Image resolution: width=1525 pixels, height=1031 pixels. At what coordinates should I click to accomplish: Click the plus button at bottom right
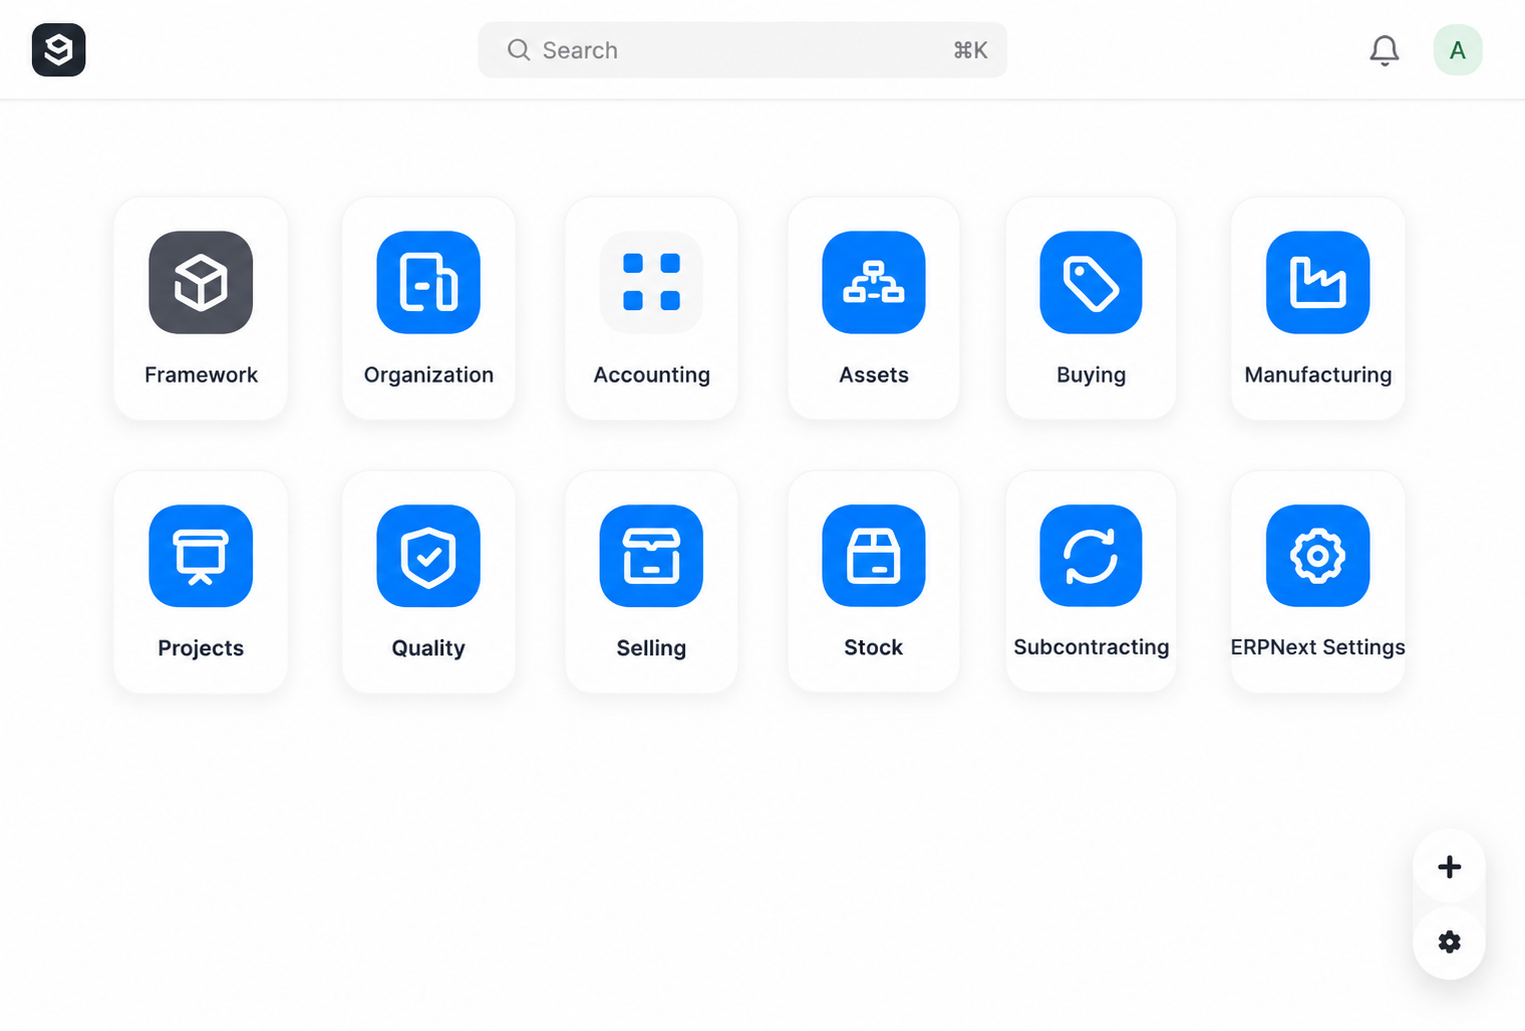click(1449, 867)
